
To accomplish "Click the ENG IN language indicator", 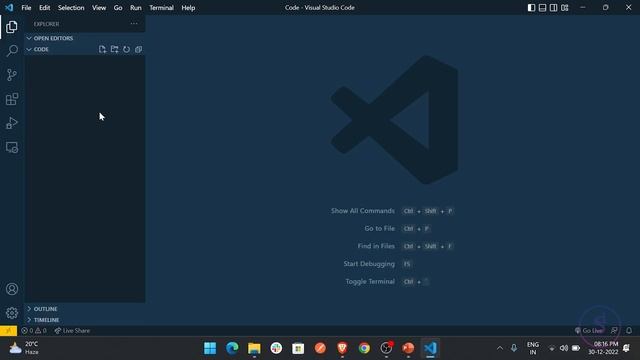I will click(x=533, y=348).
